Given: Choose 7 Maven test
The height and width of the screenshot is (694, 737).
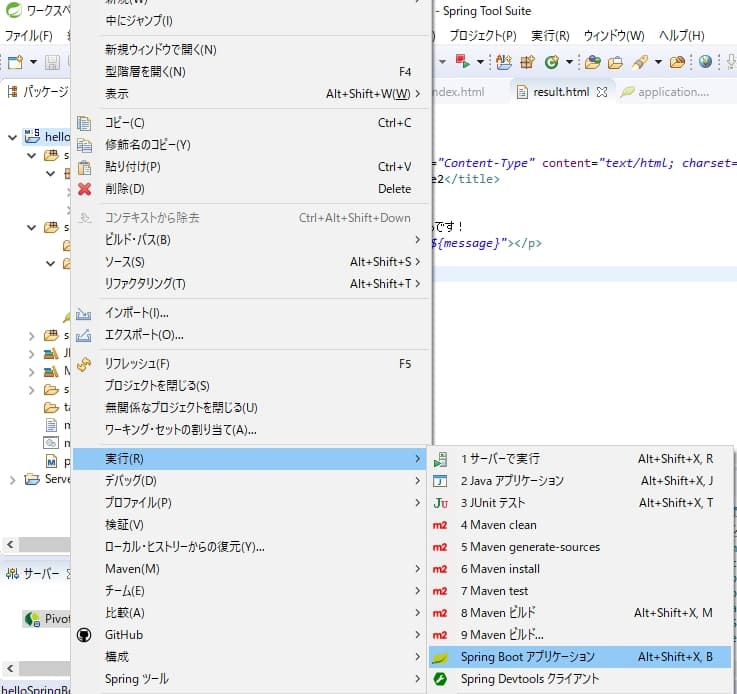Looking at the screenshot, I should point(580,591).
